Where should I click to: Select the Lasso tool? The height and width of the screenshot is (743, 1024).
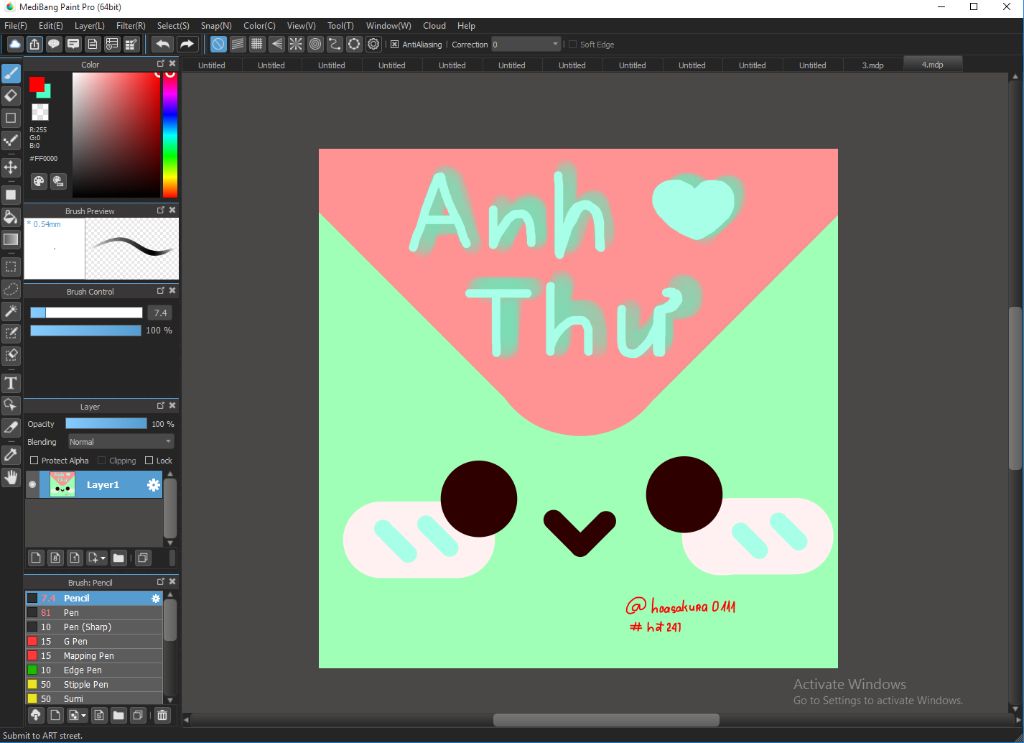click(x=11, y=289)
